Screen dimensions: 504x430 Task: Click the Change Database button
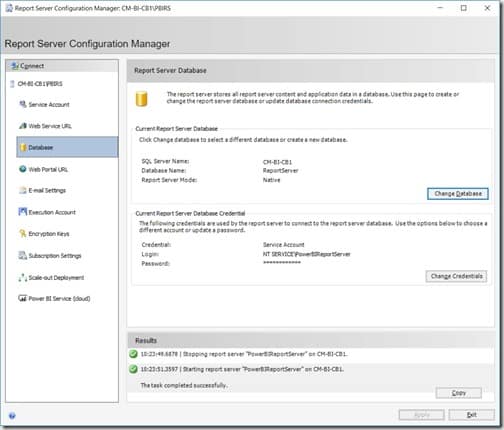[458, 194]
